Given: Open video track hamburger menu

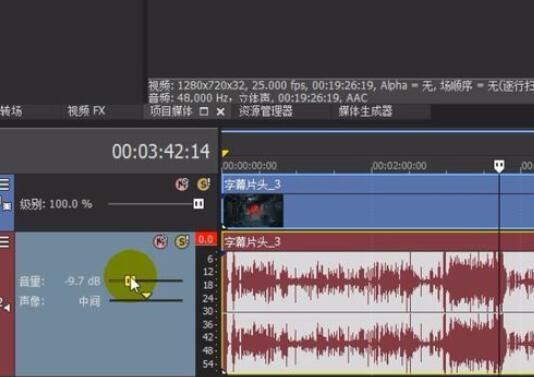Looking at the screenshot, I should coord(4,184).
